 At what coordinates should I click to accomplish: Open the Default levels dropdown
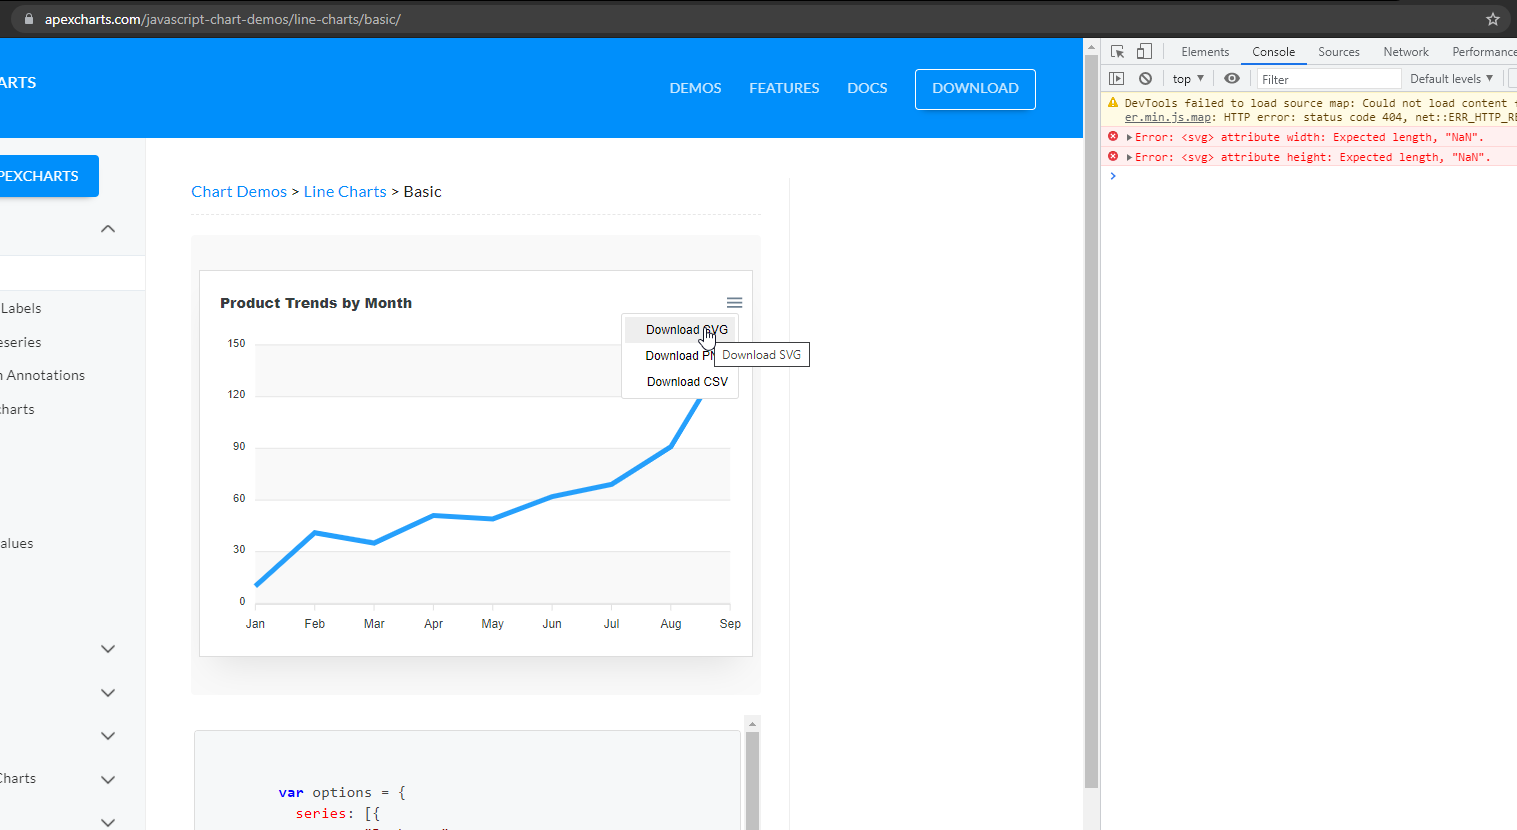[x=1451, y=78]
